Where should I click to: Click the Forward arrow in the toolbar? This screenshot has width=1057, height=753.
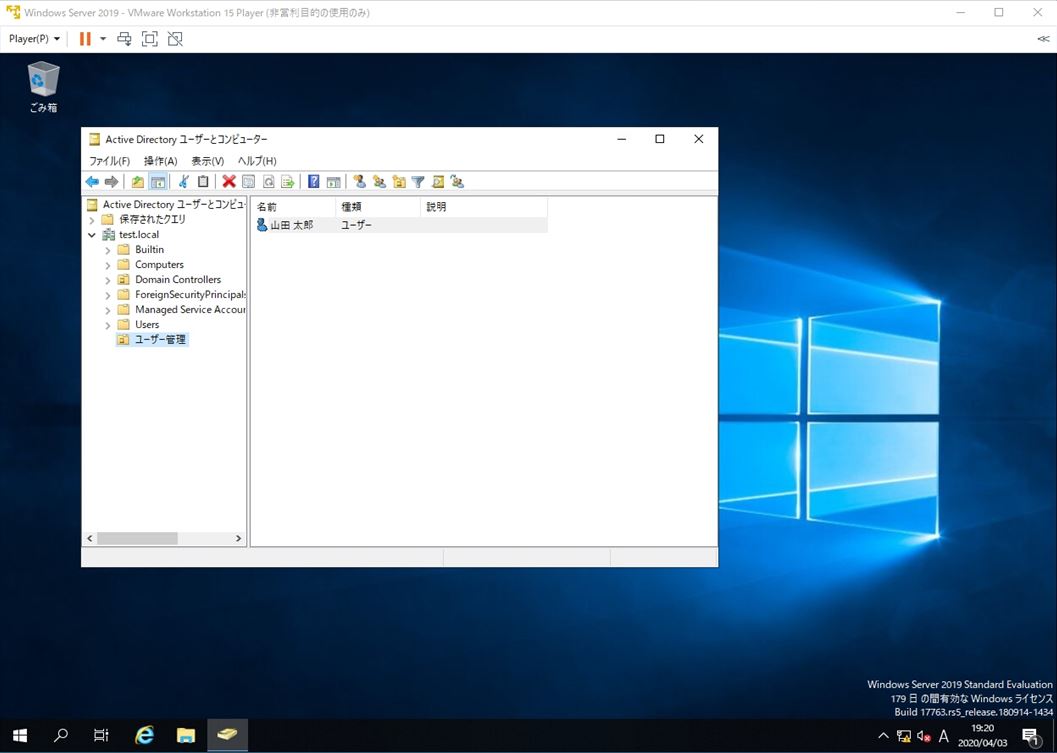[111, 181]
